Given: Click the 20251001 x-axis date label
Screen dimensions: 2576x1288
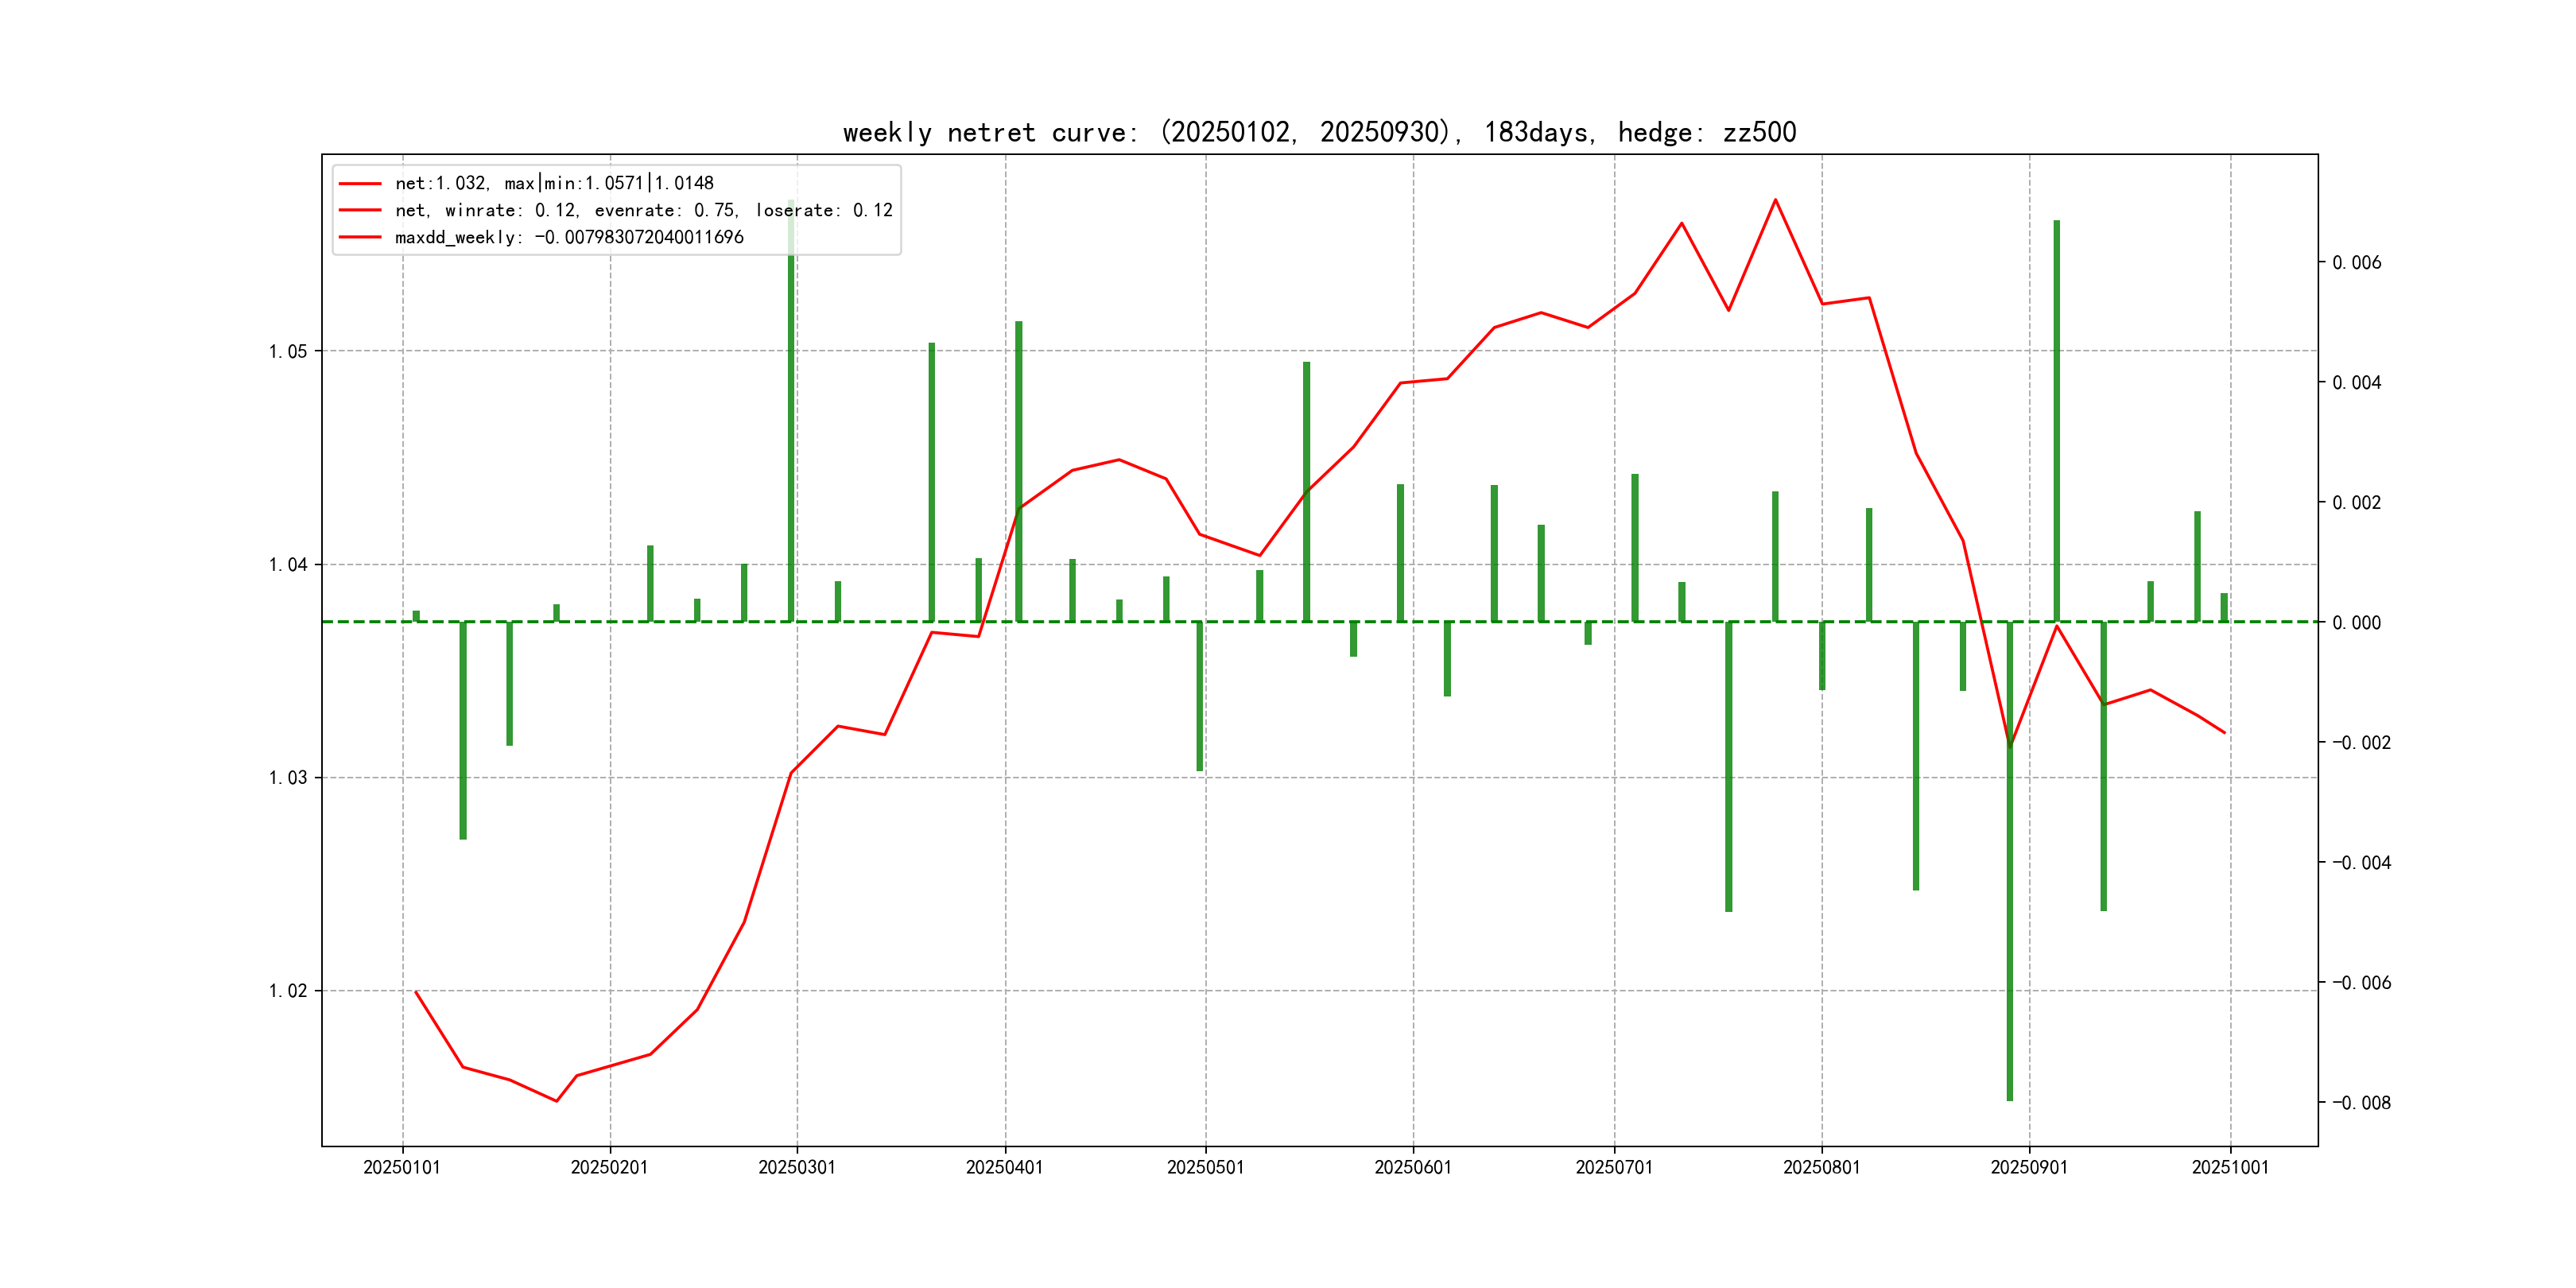Looking at the screenshot, I should [x=2230, y=1167].
